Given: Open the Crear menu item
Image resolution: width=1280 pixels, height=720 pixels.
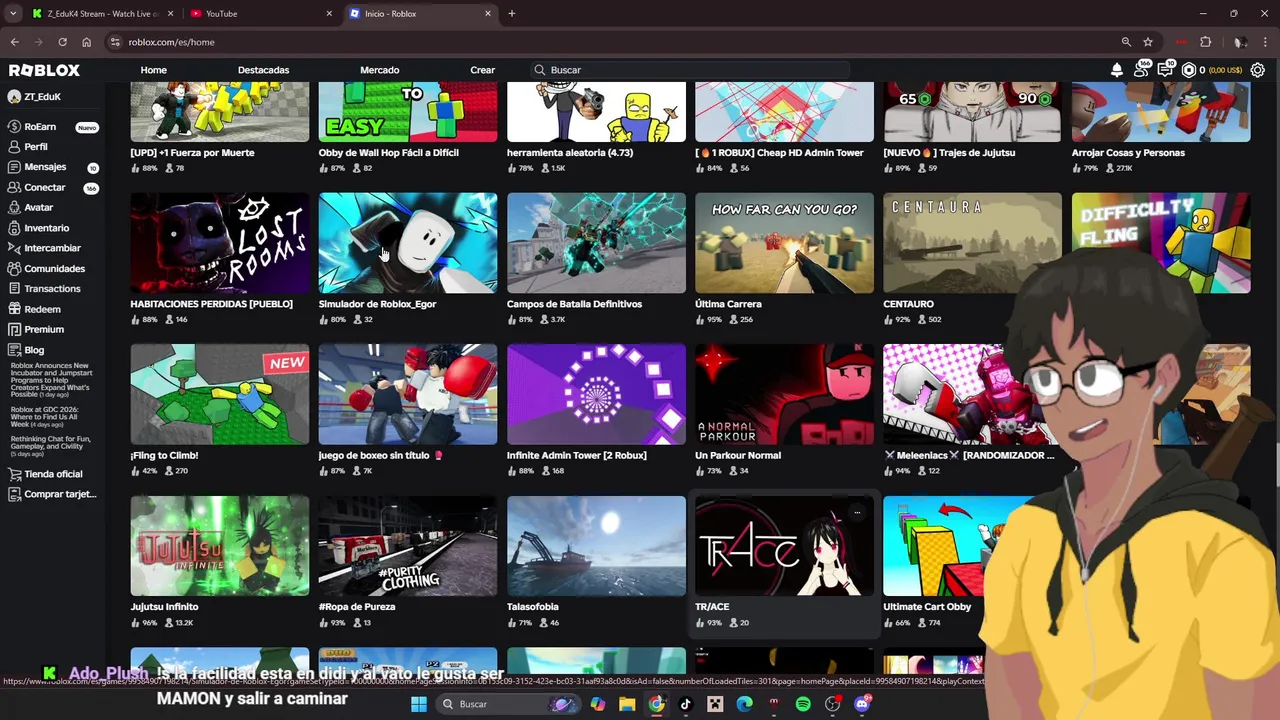Looking at the screenshot, I should click(x=482, y=70).
